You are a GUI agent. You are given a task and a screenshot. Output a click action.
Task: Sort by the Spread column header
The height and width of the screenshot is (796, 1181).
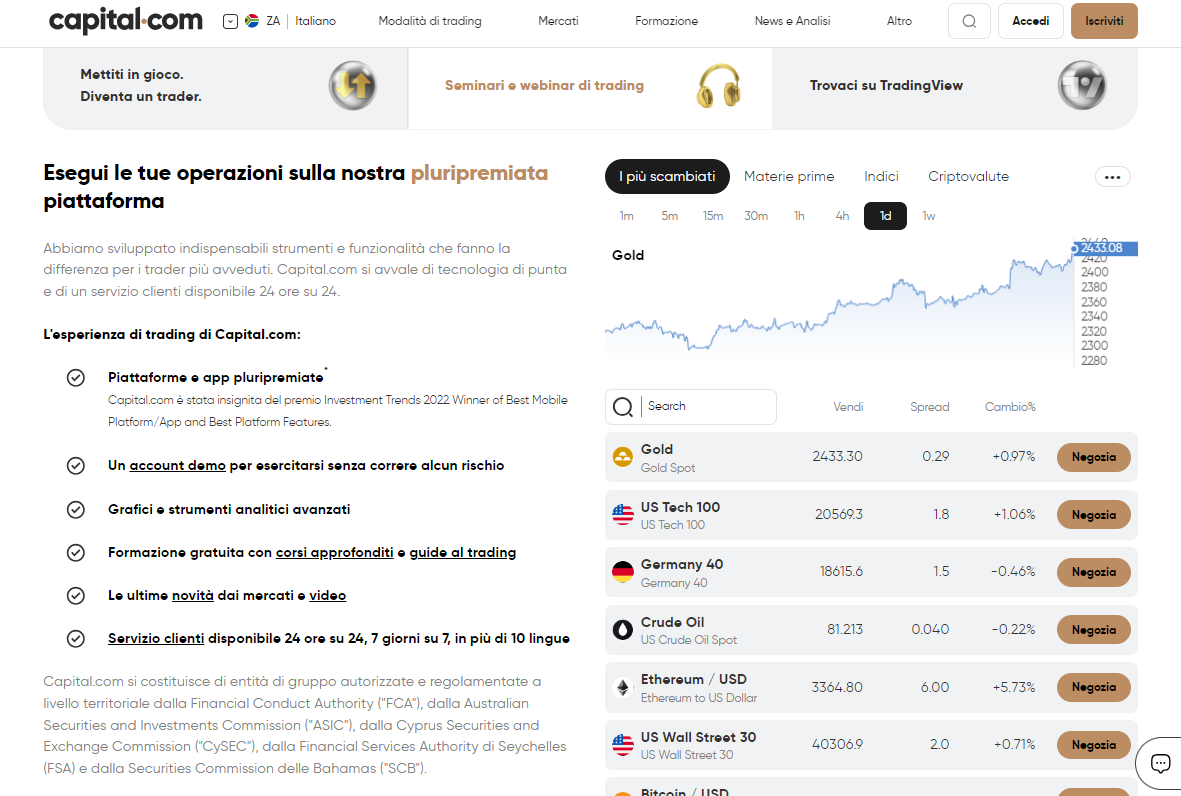point(929,407)
